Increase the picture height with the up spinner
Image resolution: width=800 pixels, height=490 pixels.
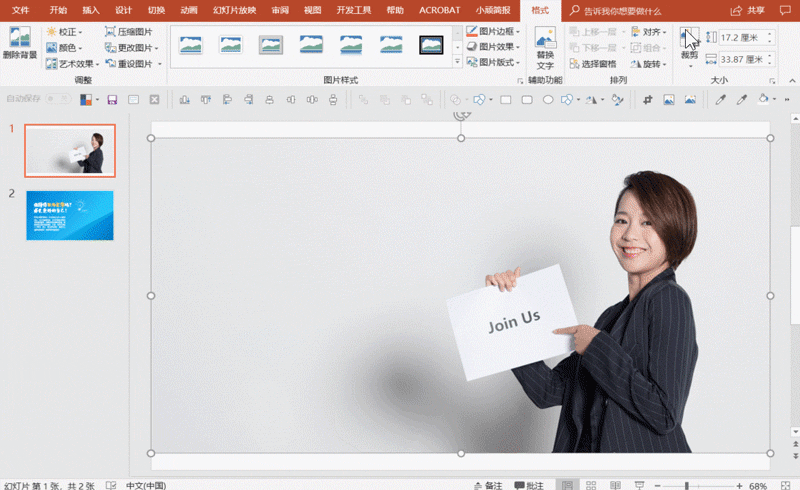tap(770, 34)
